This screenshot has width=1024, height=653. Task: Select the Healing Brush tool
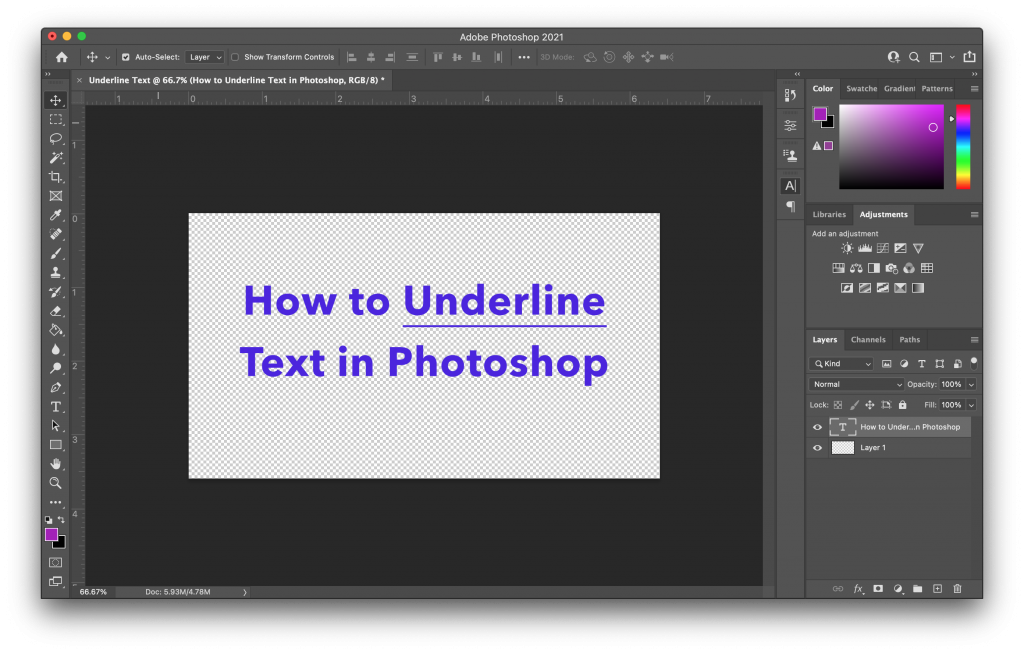point(56,234)
